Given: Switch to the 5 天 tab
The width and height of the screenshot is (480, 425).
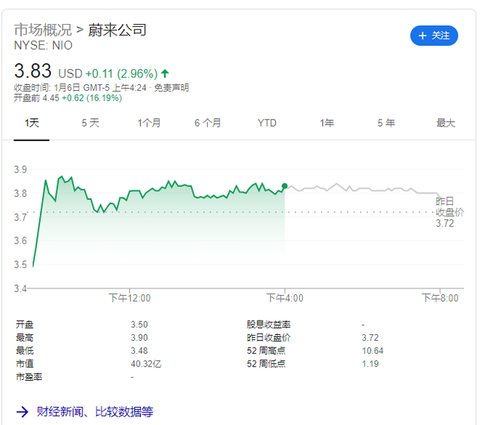Looking at the screenshot, I should 90,123.
